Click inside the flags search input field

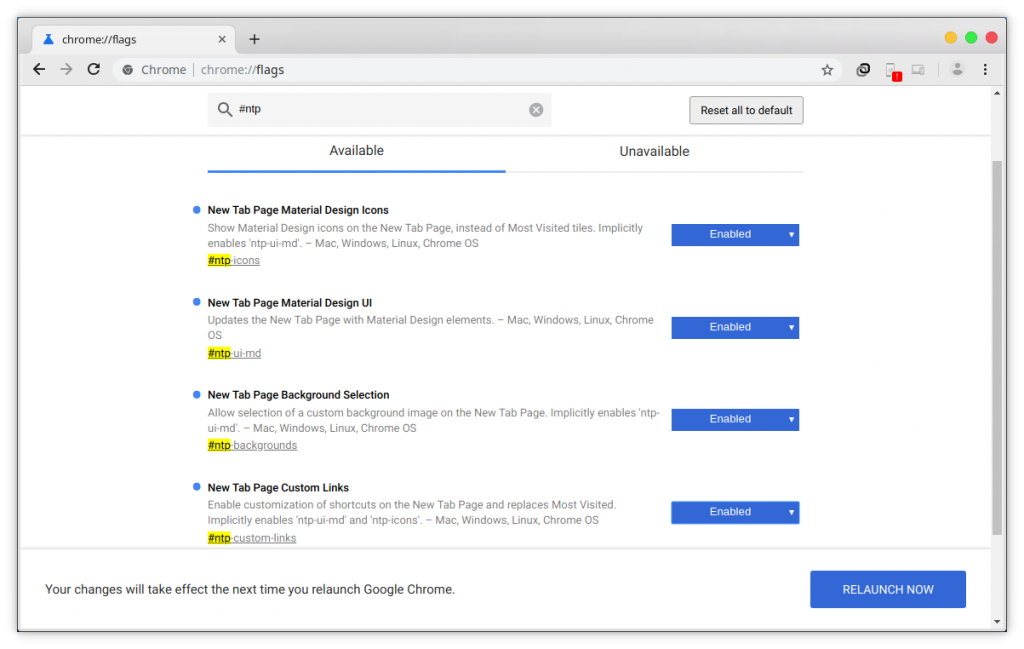[x=380, y=110]
